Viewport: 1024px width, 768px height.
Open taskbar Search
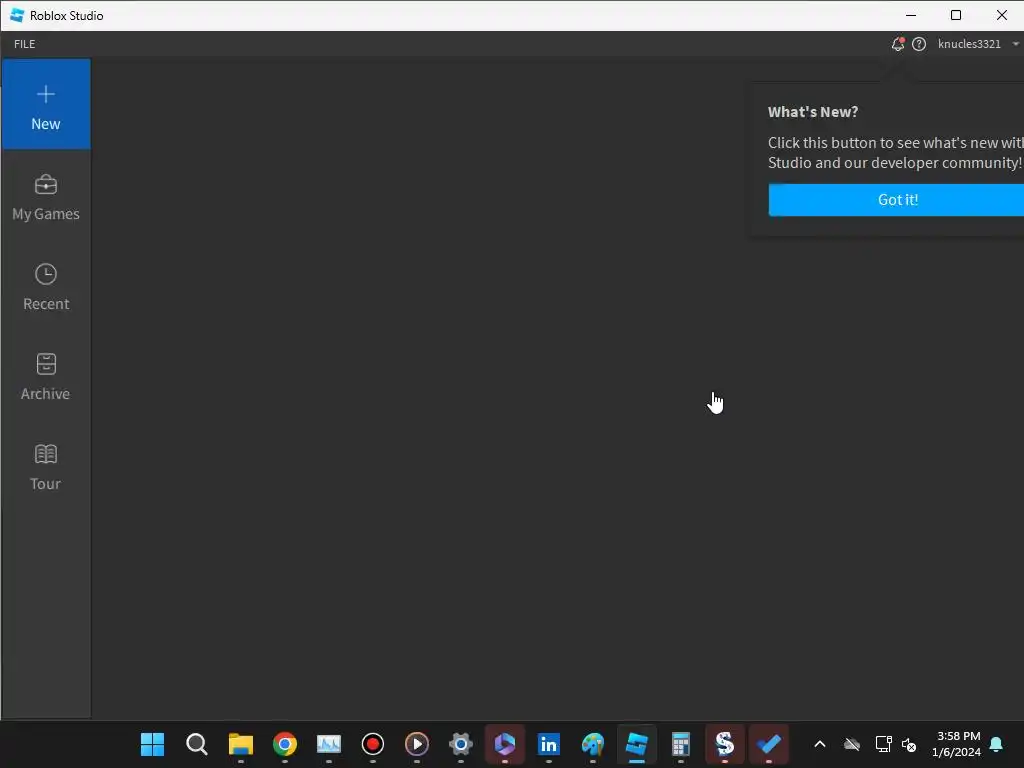[197, 744]
